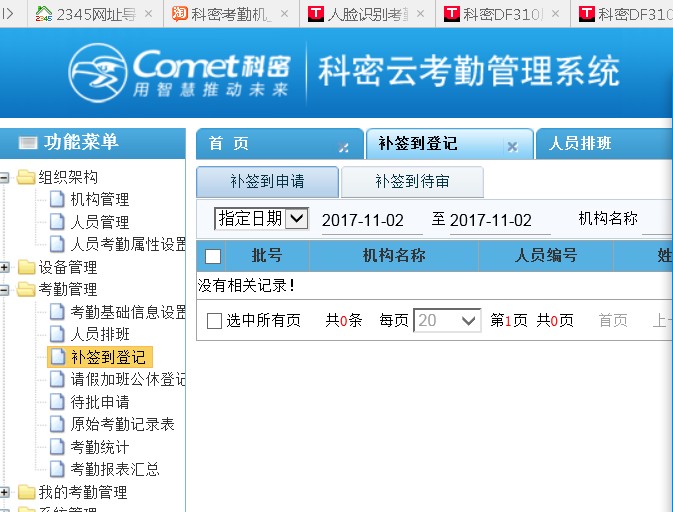Click the 2345 browser tab favicon

click(x=44, y=14)
